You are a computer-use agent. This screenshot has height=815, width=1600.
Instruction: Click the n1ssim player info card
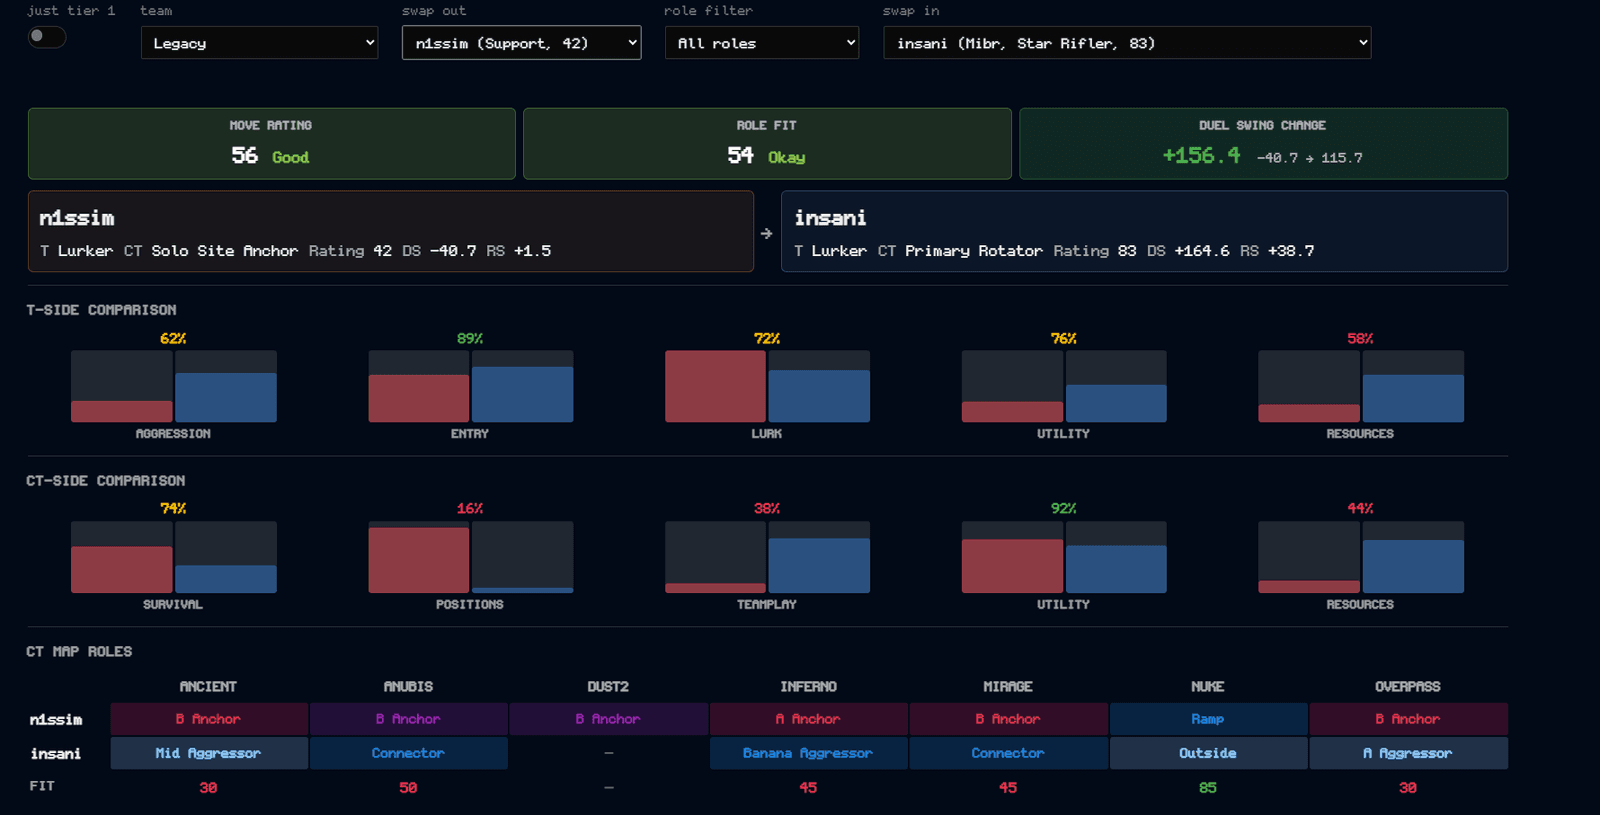pyautogui.click(x=391, y=231)
